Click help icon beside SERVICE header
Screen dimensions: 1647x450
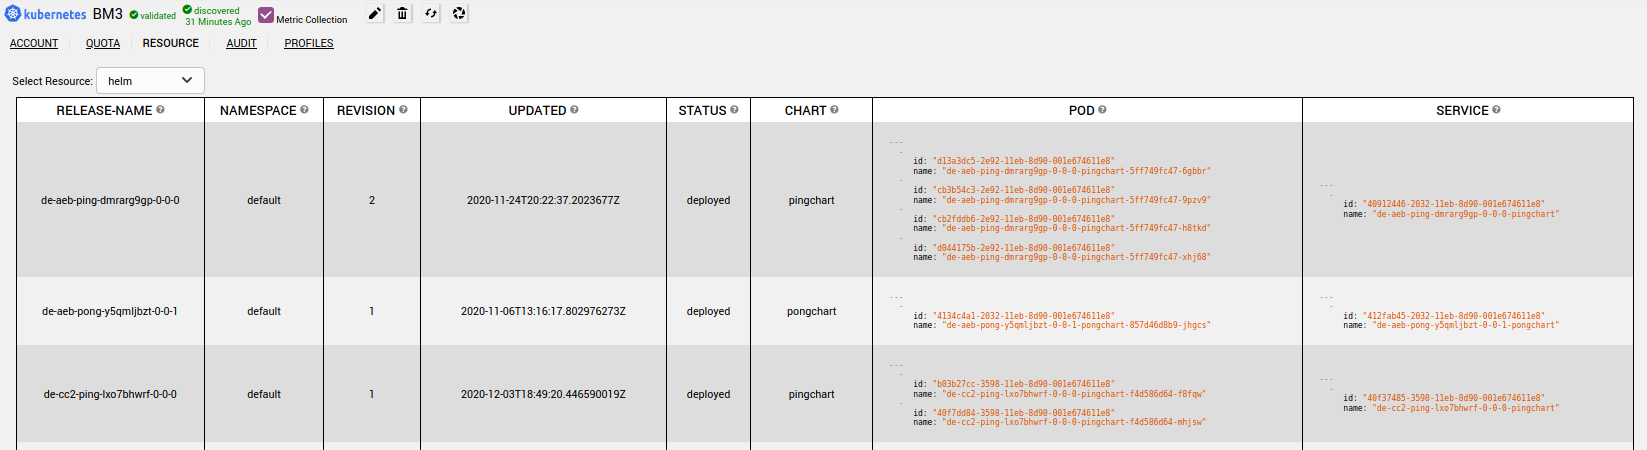[1496, 110]
